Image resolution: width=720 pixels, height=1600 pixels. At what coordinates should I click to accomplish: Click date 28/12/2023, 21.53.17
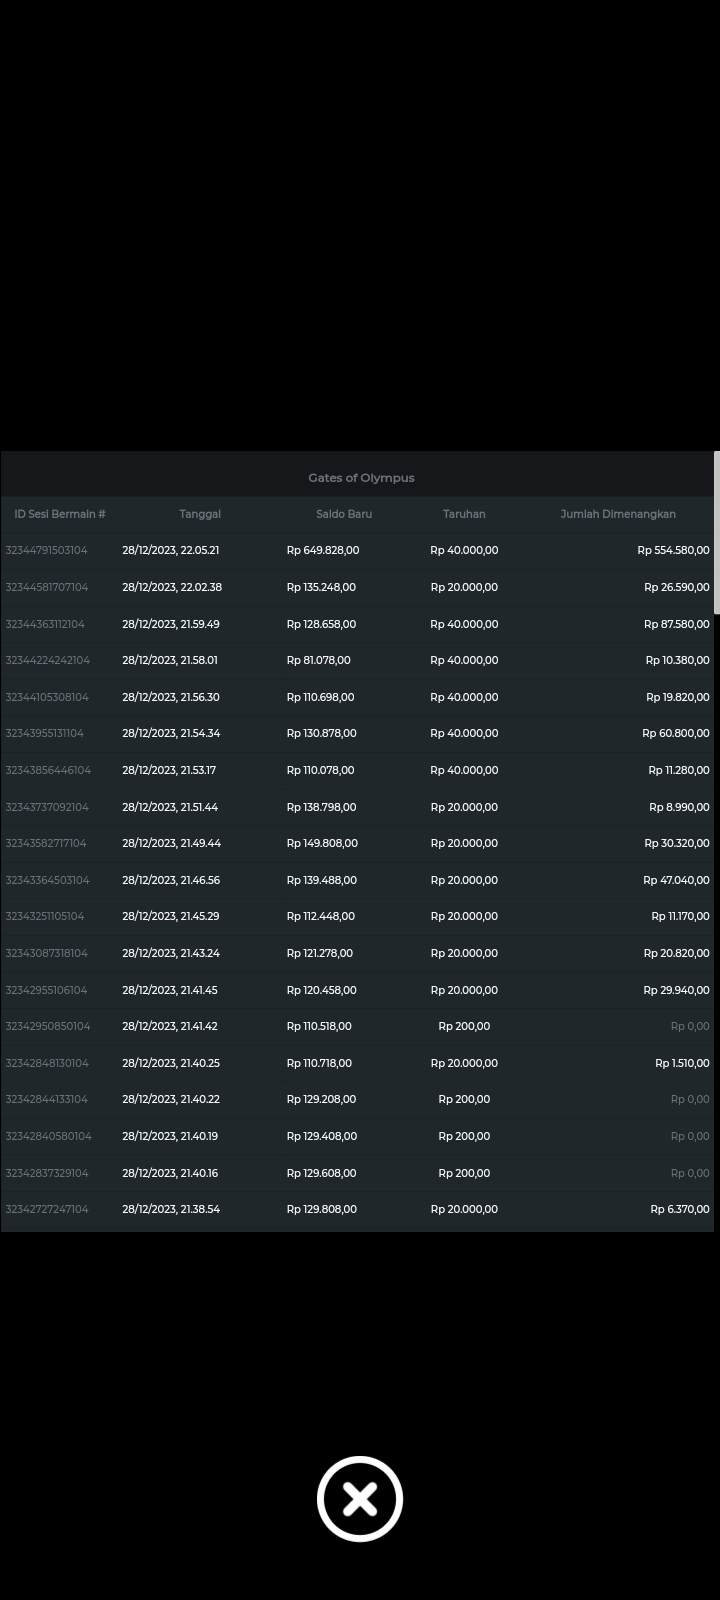(169, 770)
